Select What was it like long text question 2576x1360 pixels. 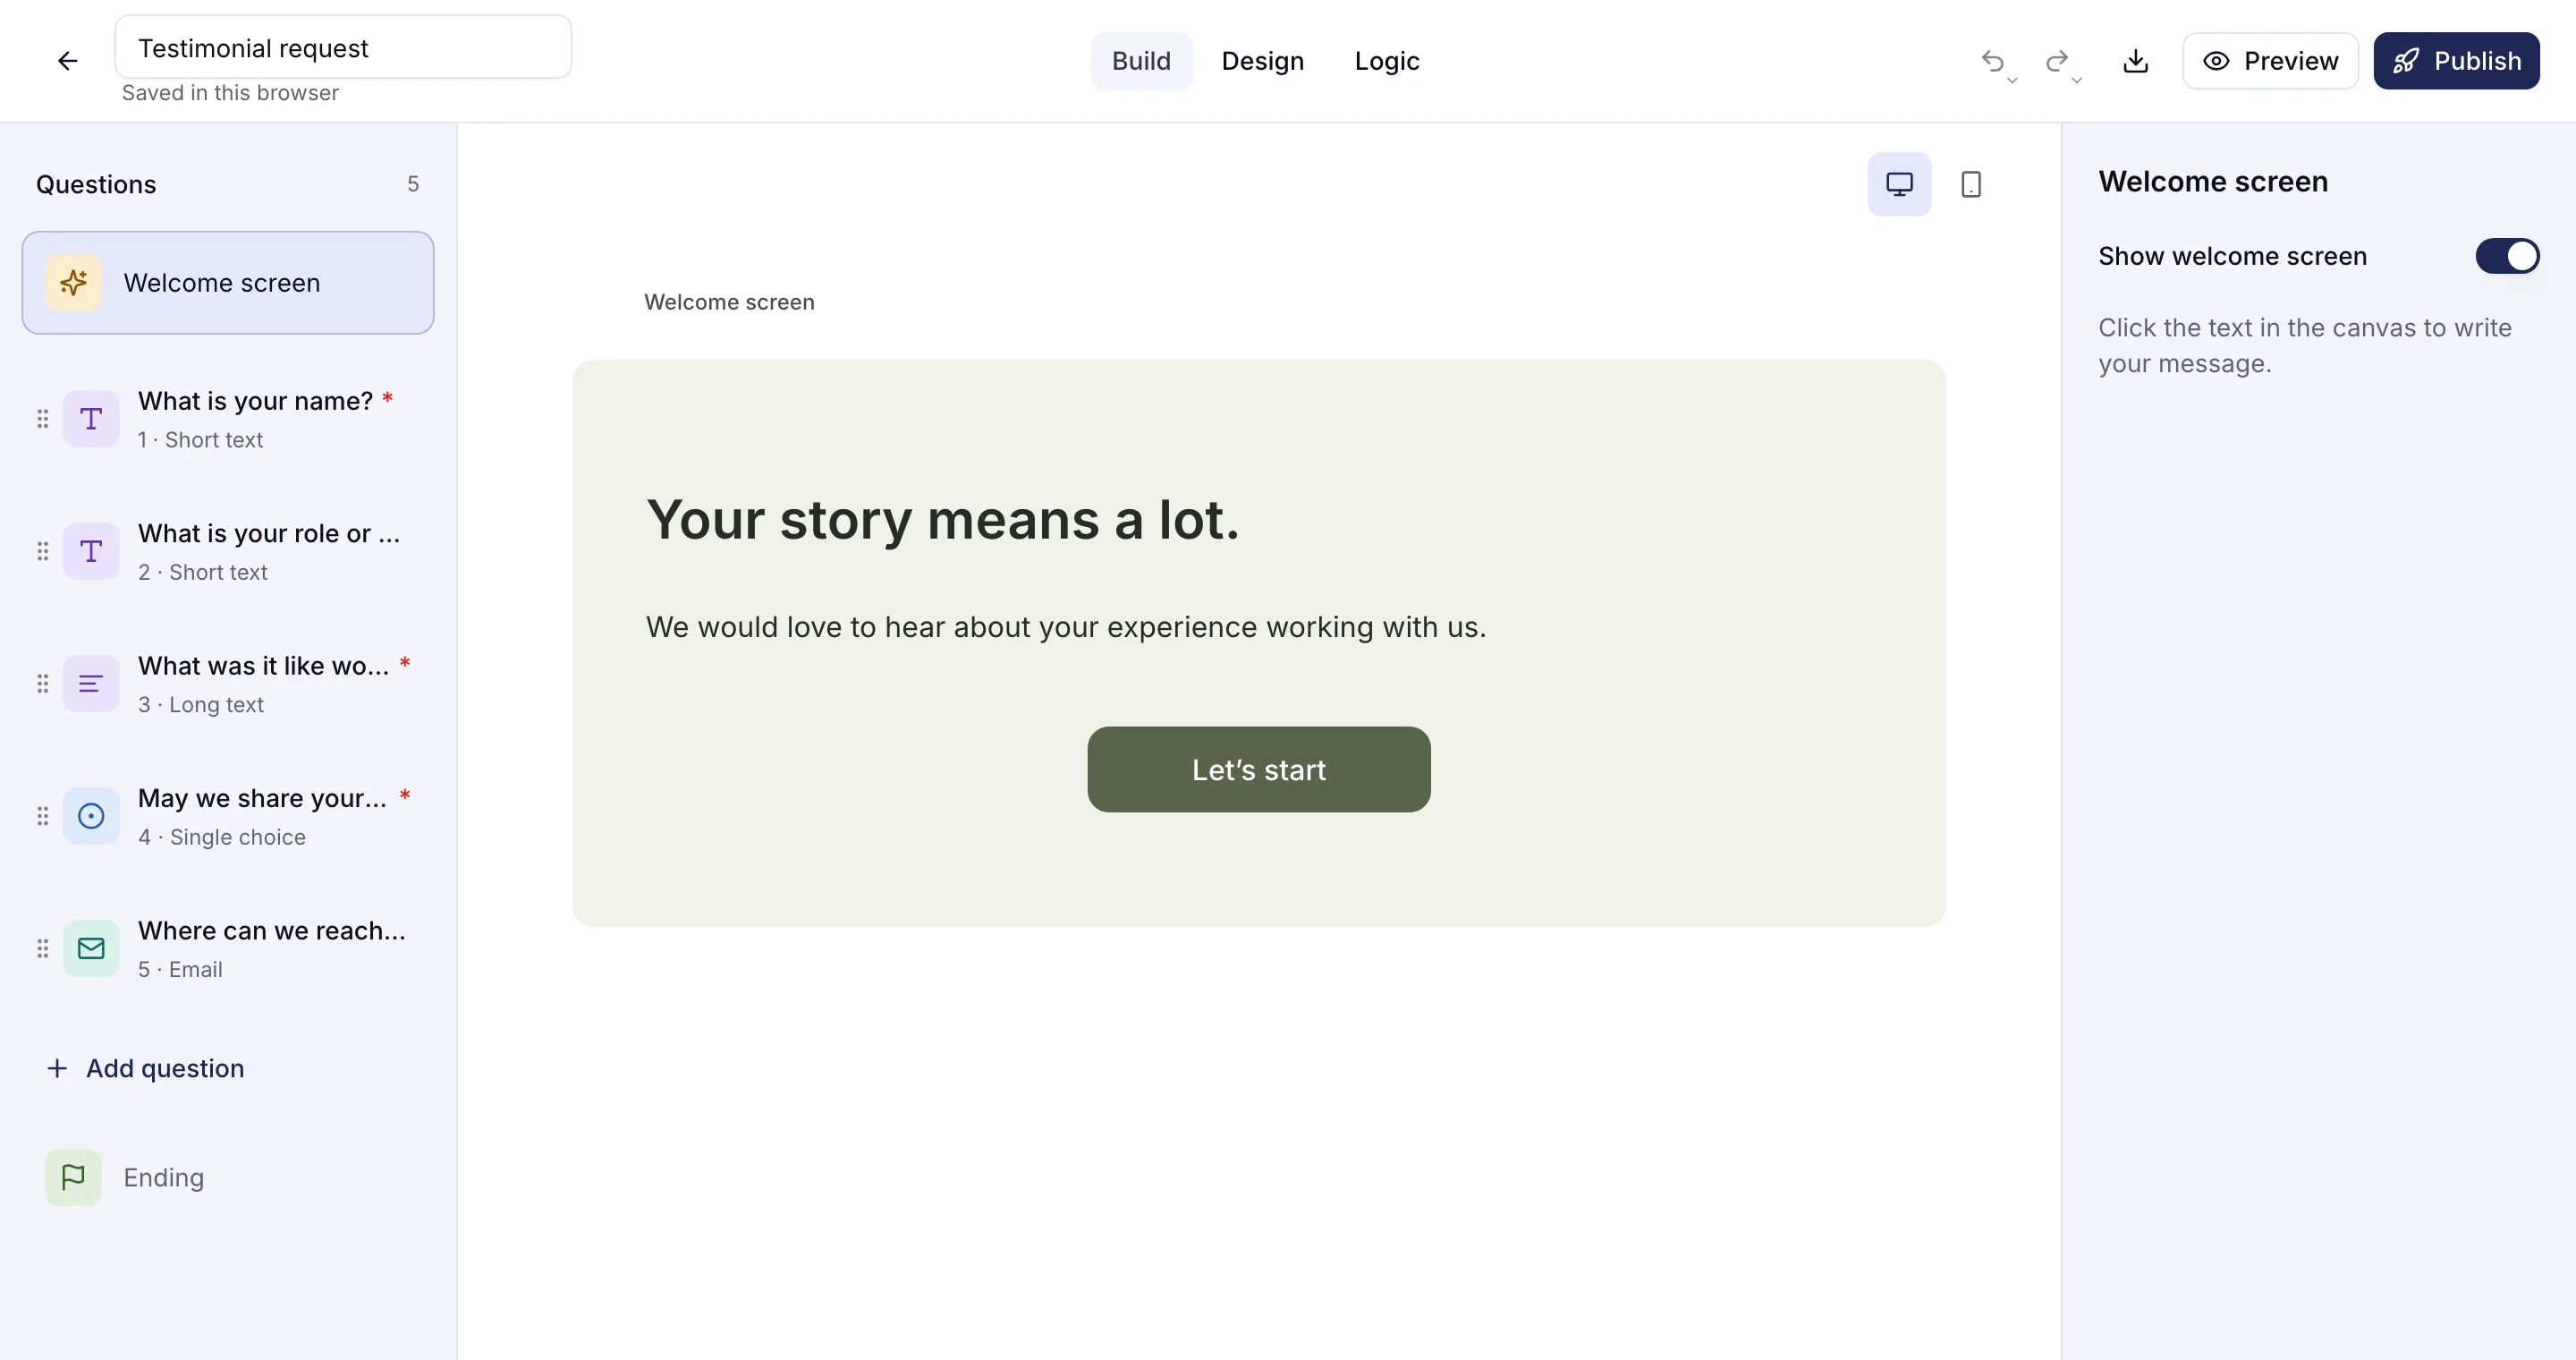point(228,684)
